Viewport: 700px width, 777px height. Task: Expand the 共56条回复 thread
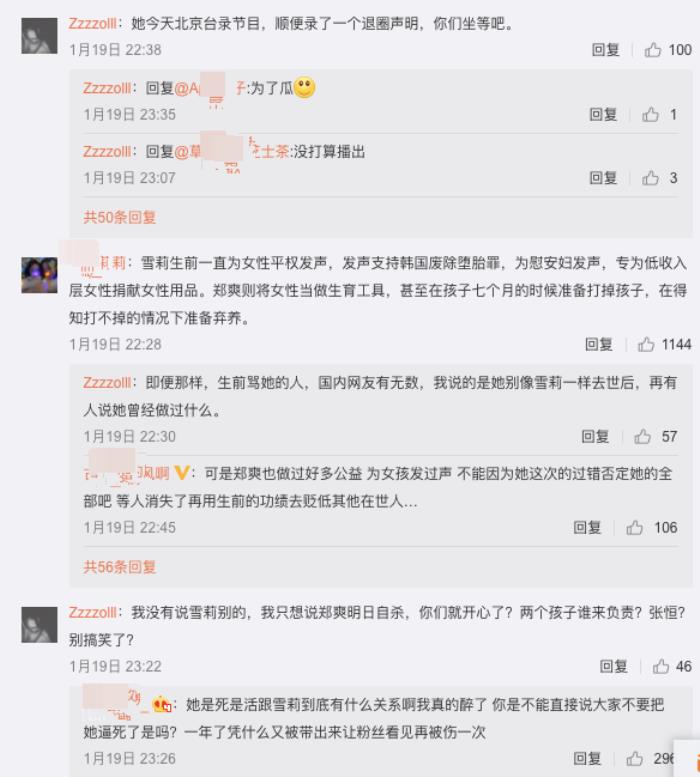click(119, 566)
